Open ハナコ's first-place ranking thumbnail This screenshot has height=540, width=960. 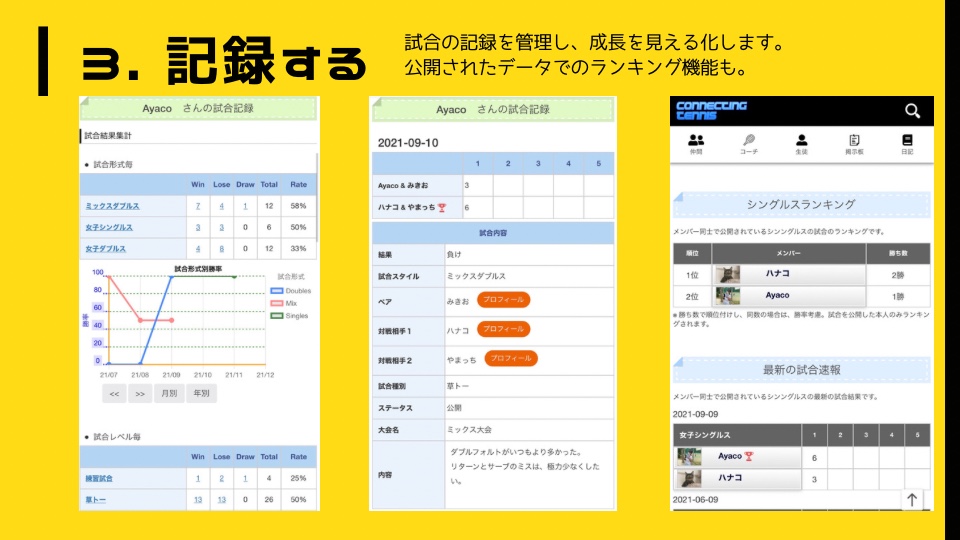[727, 273]
